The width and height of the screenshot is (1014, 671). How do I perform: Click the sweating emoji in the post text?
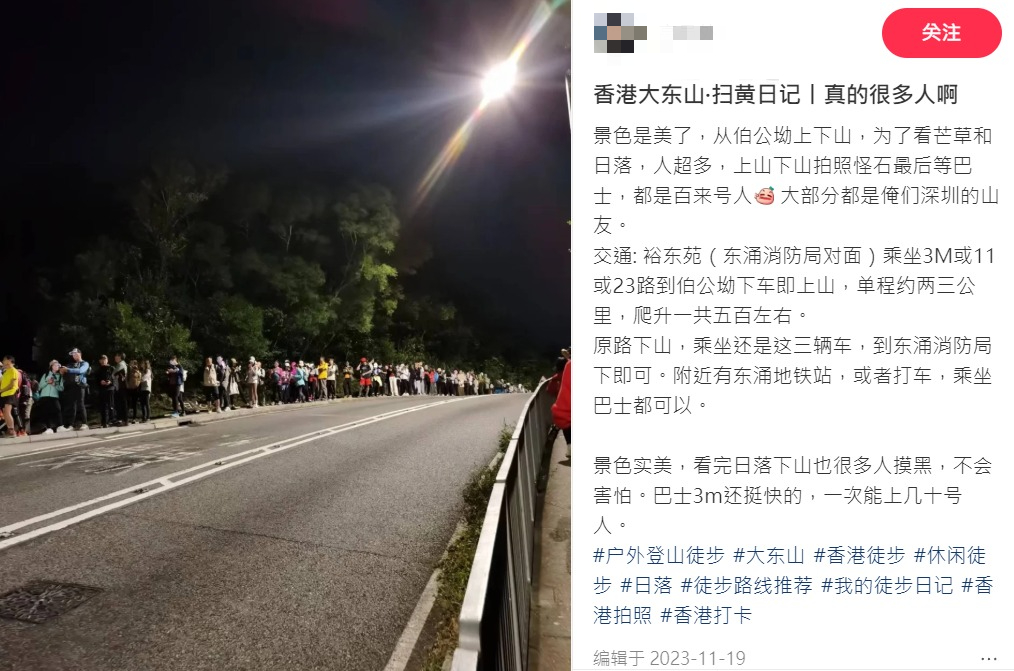(764, 195)
